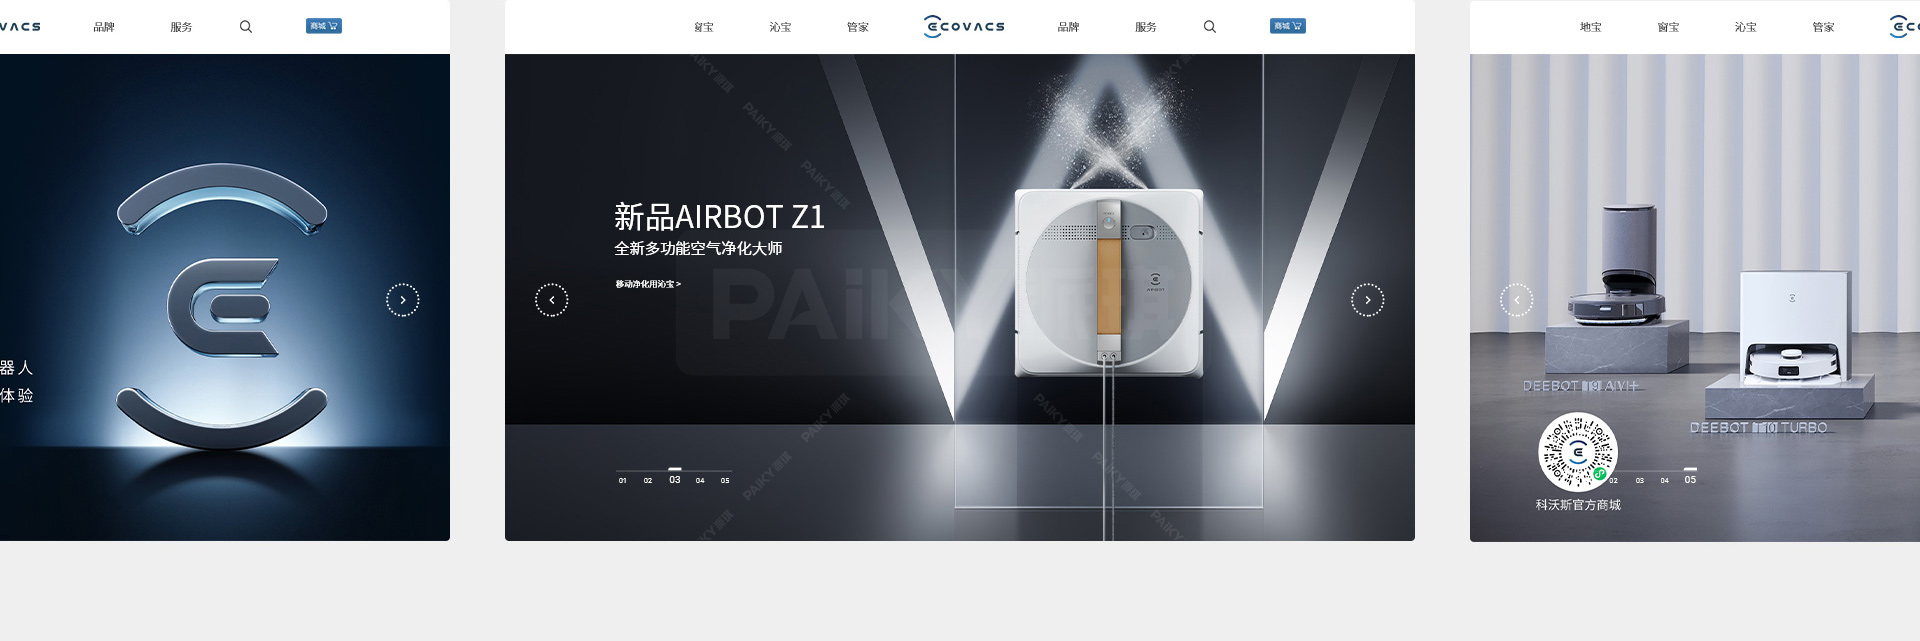Open 服务 menu in center panel
The width and height of the screenshot is (1920, 641).
point(1146,27)
